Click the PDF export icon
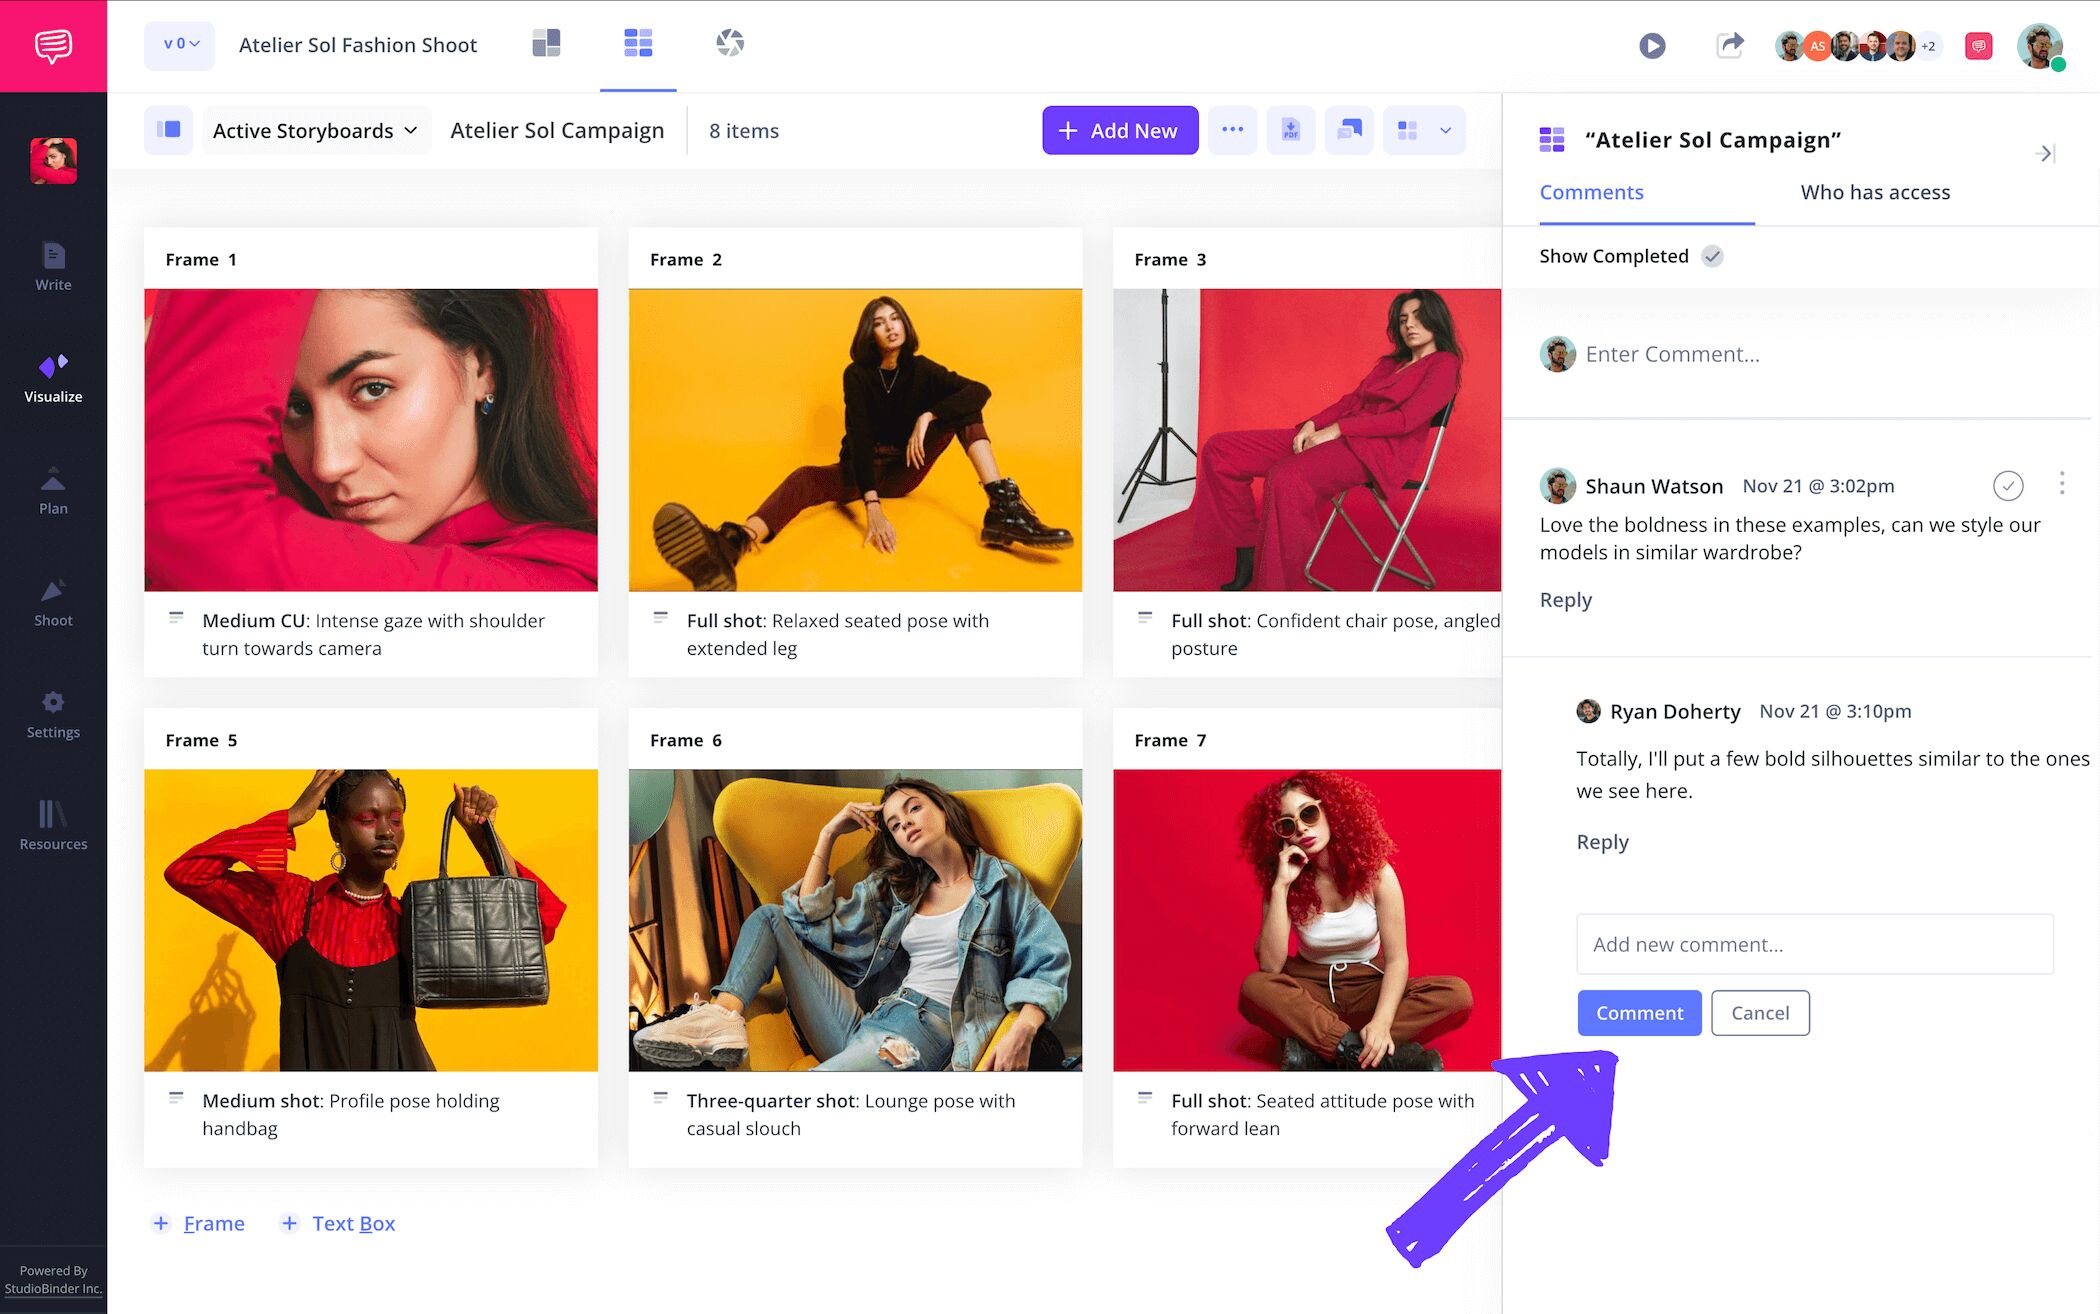2100x1314 pixels. [x=1290, y=131]
